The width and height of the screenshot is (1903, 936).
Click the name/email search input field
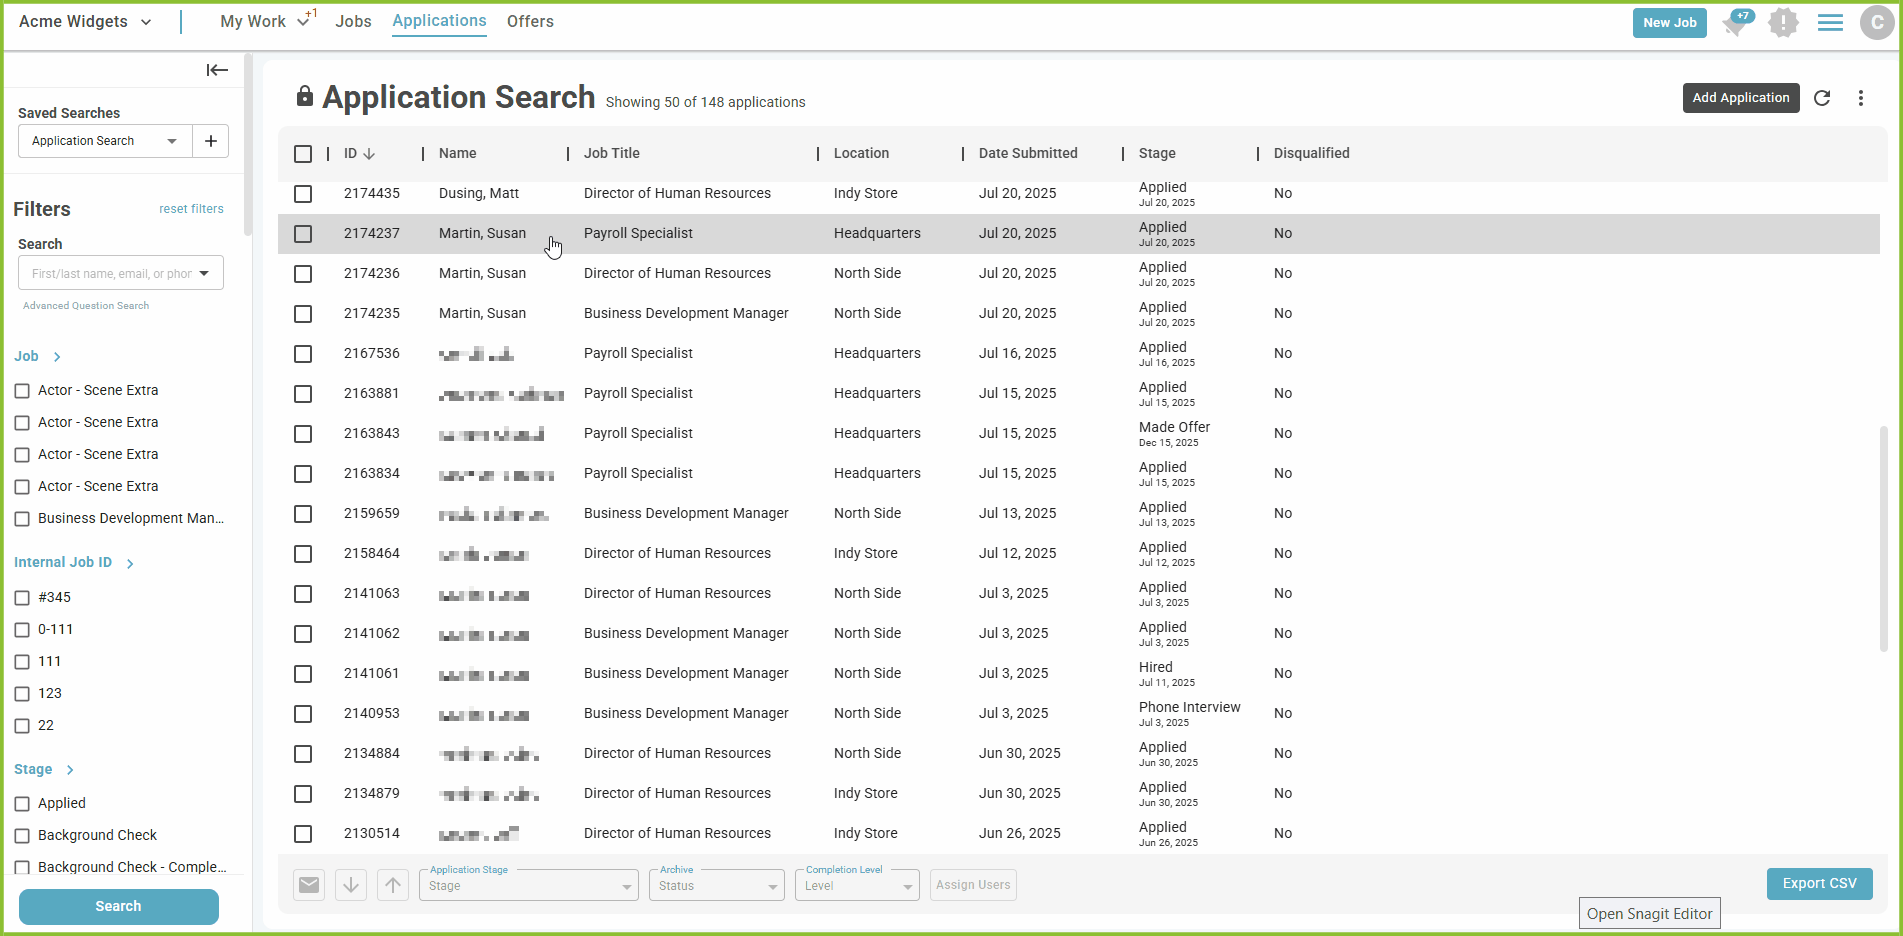(111, 274)
